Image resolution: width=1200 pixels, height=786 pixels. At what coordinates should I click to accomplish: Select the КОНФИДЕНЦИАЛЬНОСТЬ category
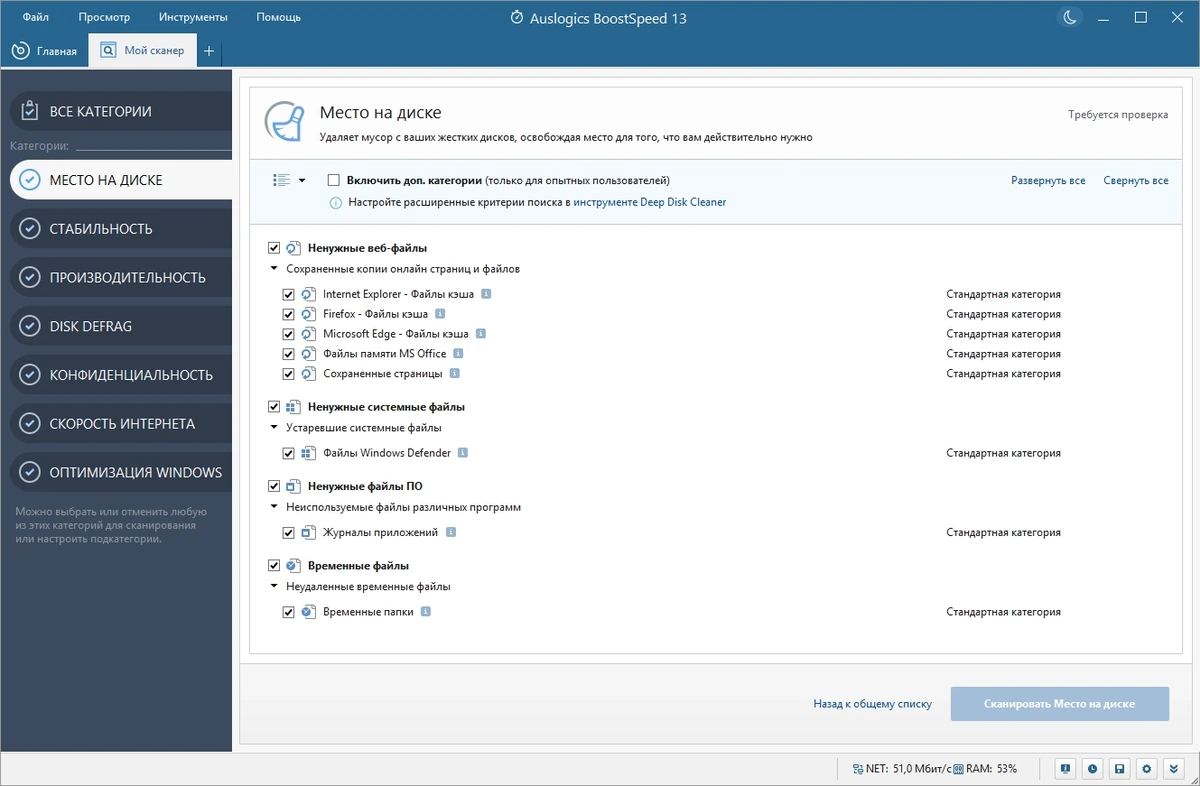121,375
